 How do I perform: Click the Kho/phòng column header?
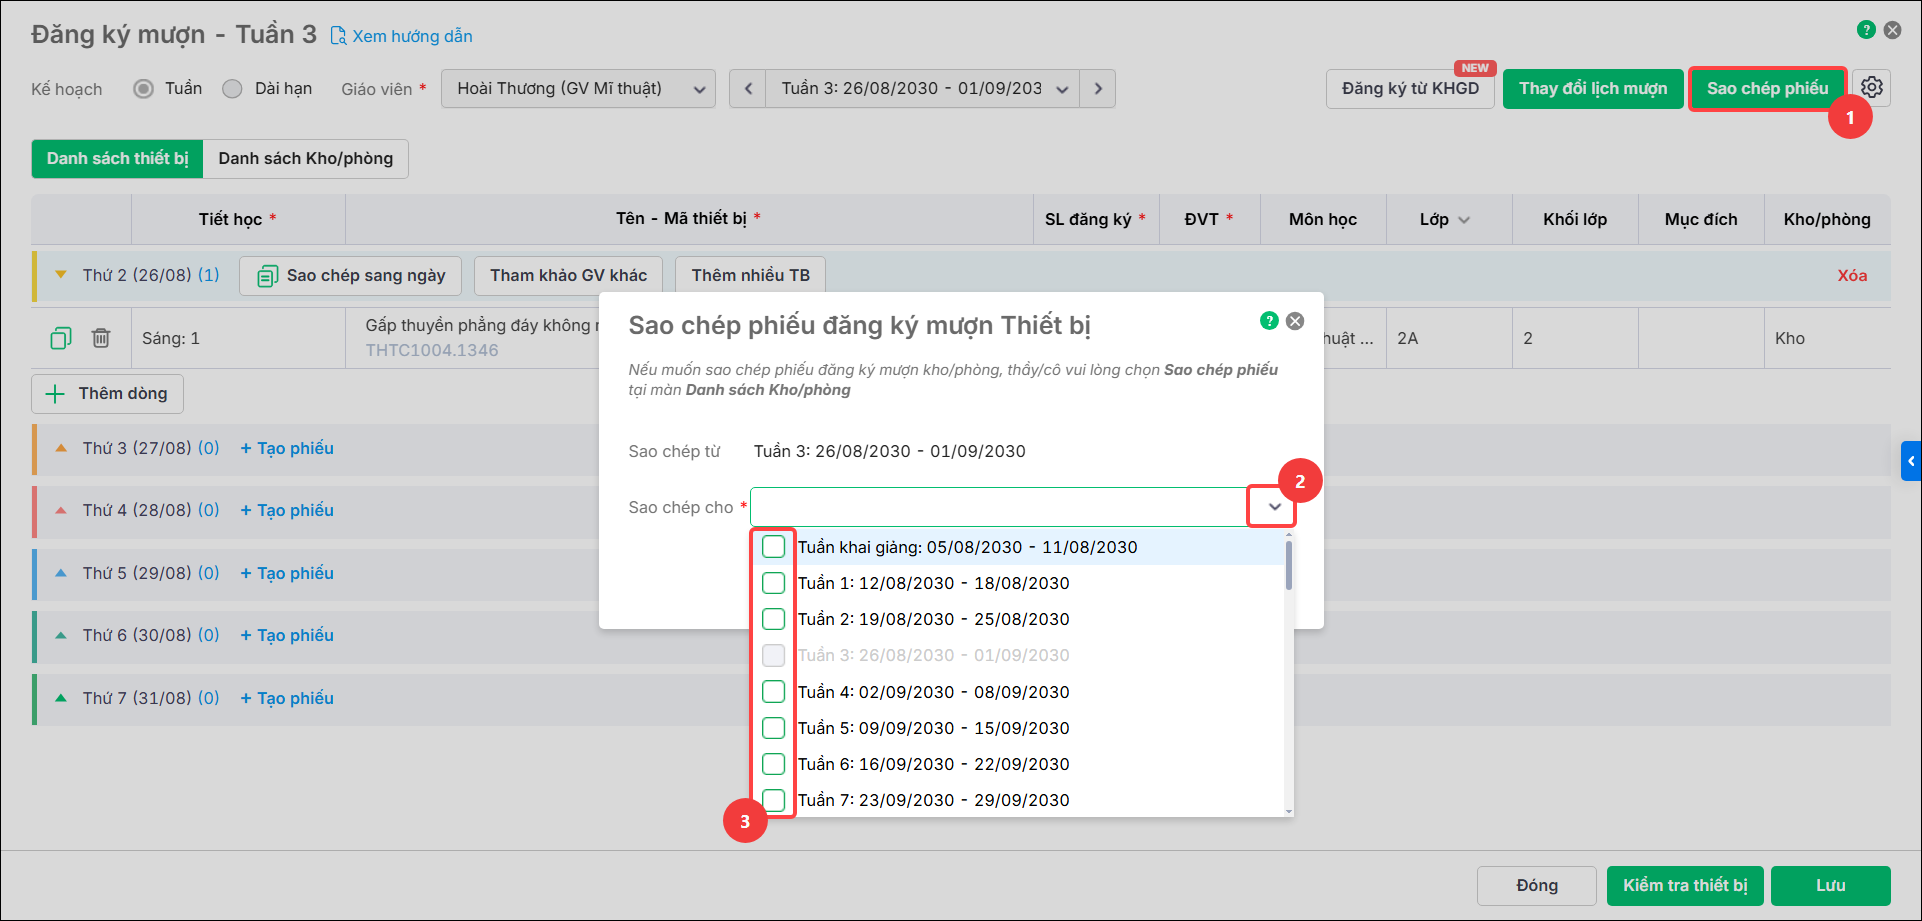1827,219
